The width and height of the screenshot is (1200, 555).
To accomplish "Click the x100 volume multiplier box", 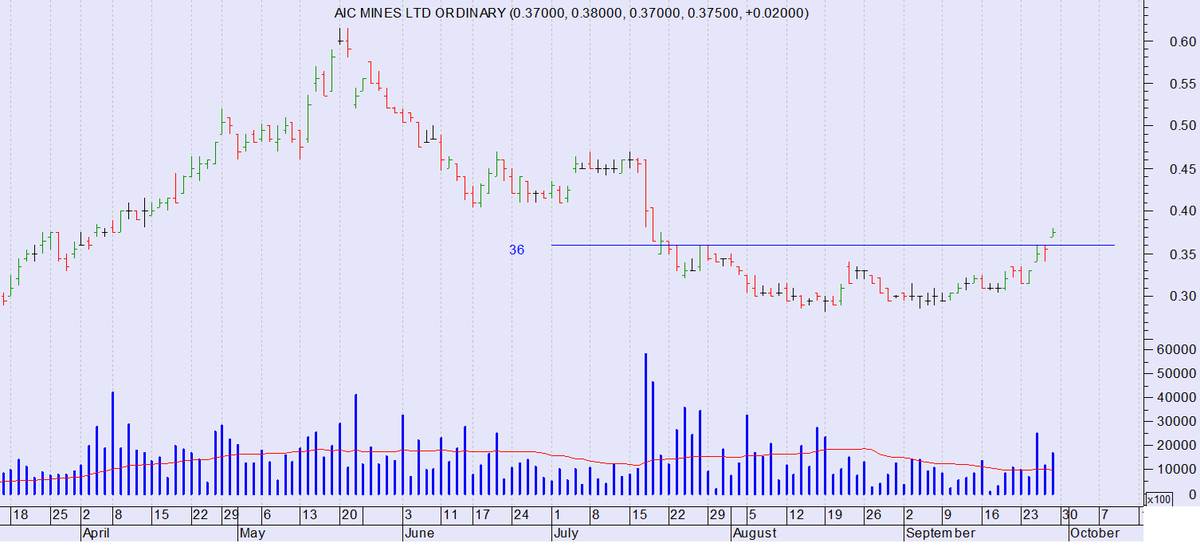I will pos(1159,499).
